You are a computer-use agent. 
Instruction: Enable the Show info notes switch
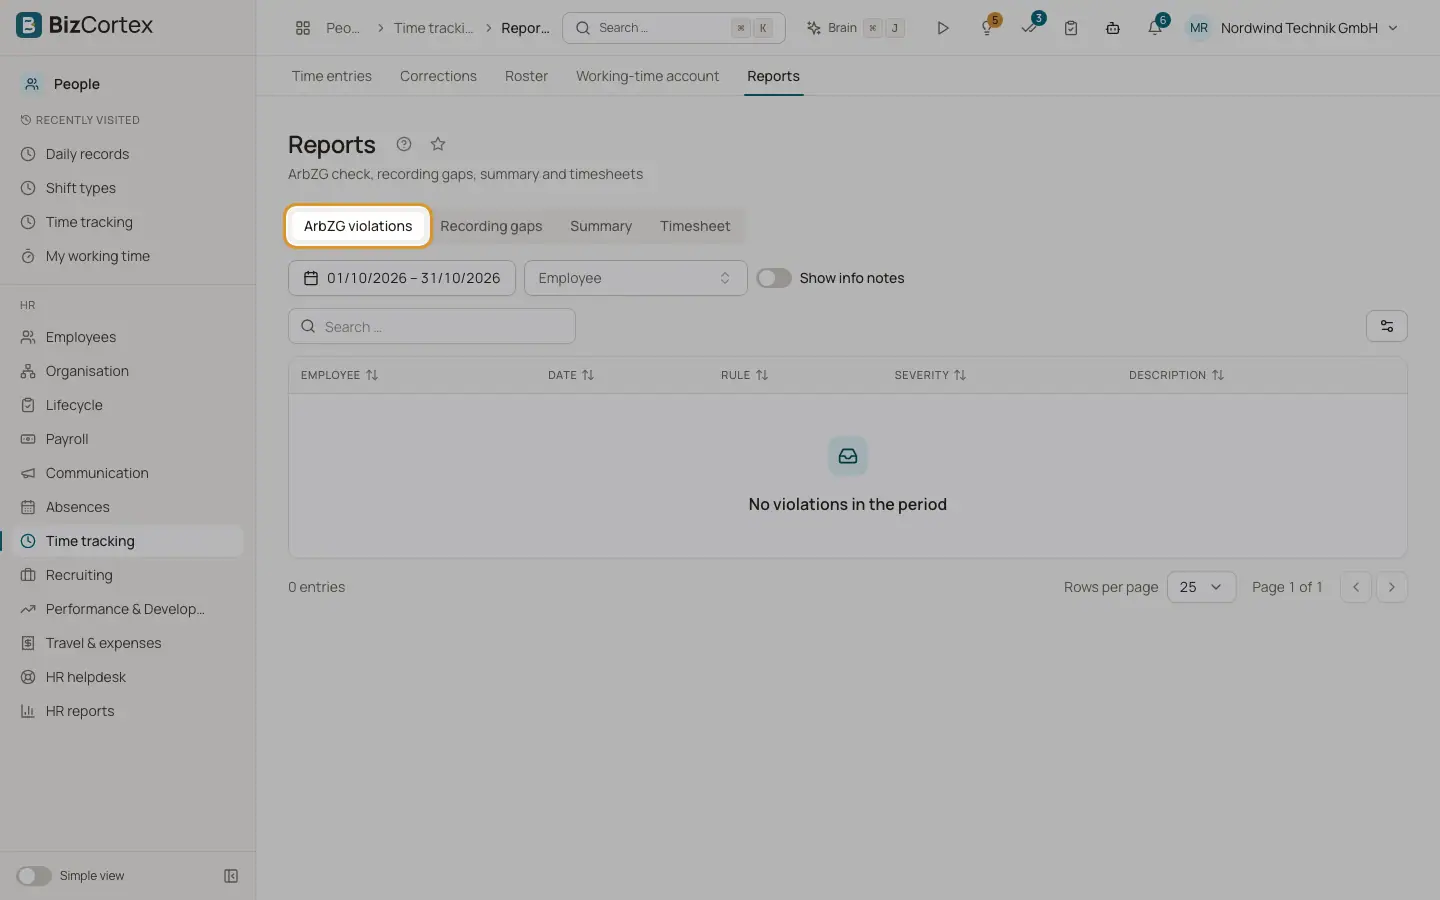(774, 278)
